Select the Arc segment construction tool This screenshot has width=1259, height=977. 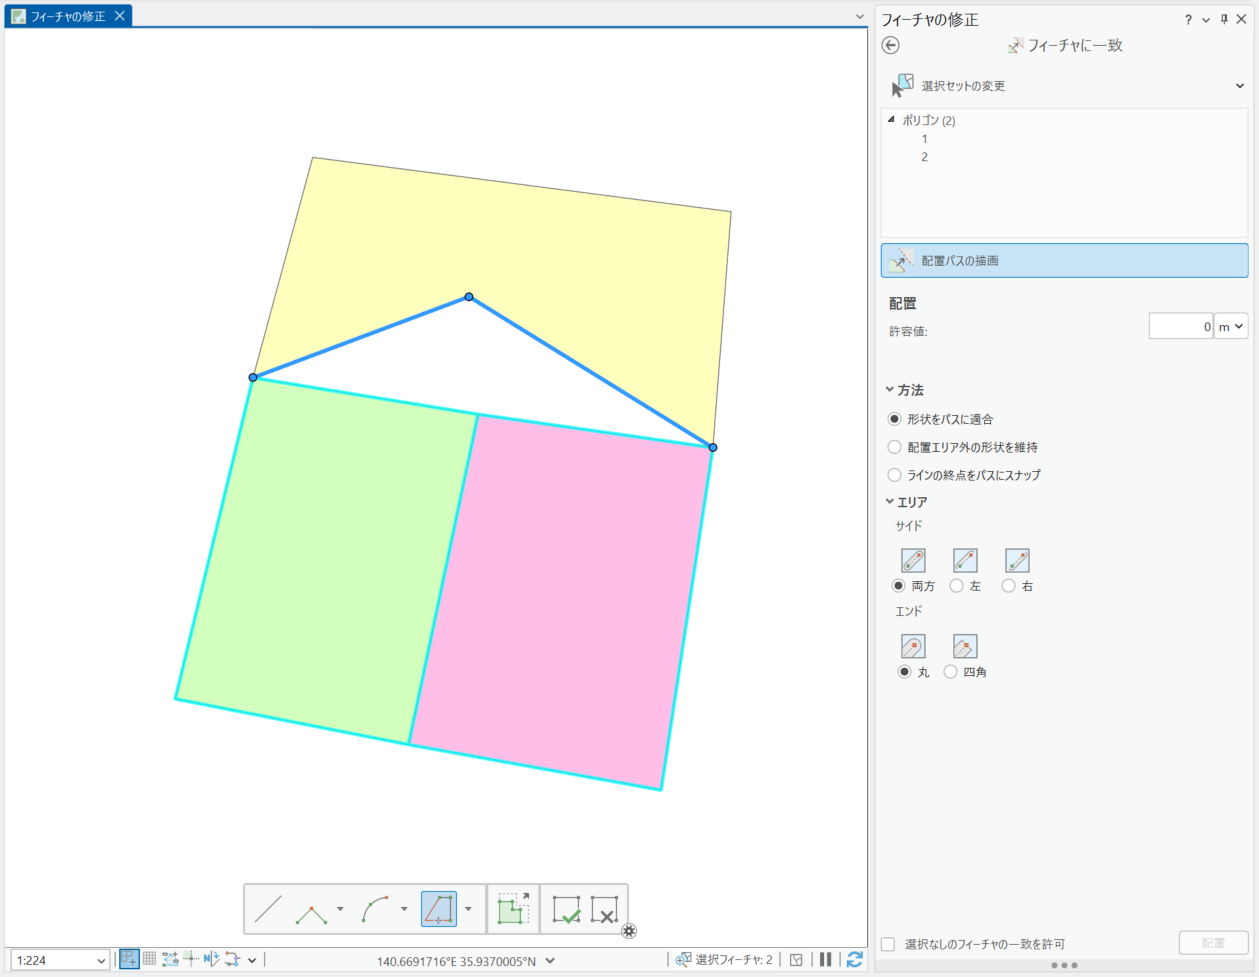click(x=376, y=909)
